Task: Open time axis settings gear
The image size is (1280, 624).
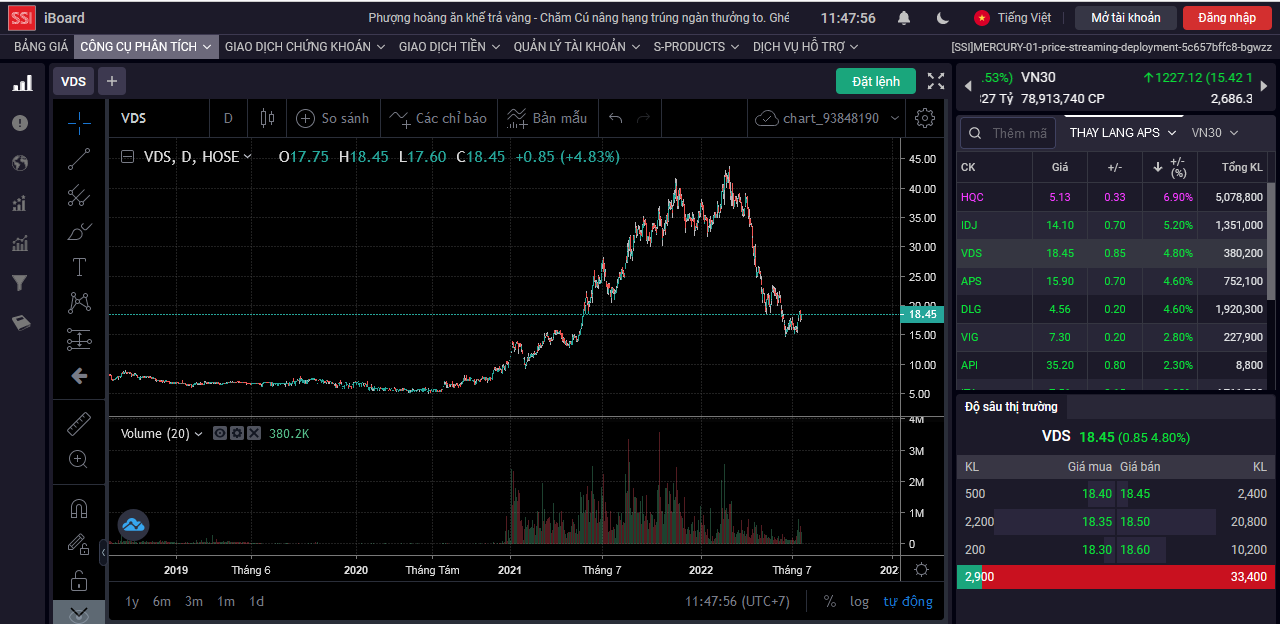Action: (x=922, y=570)
